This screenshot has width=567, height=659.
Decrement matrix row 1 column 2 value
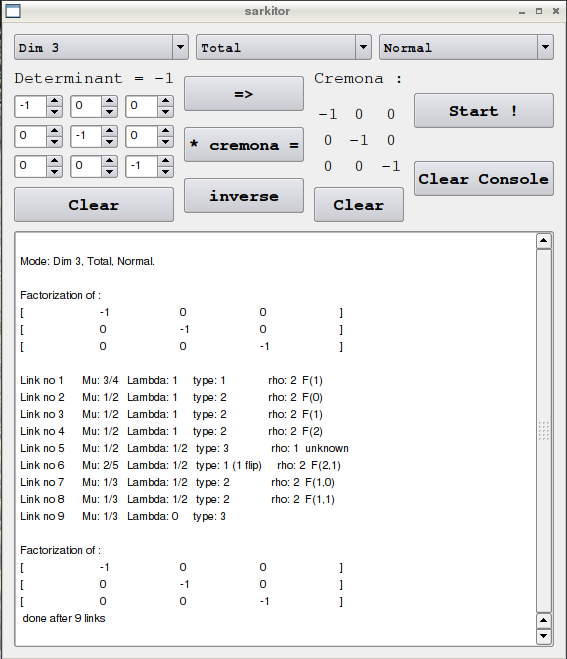point(109,111)
